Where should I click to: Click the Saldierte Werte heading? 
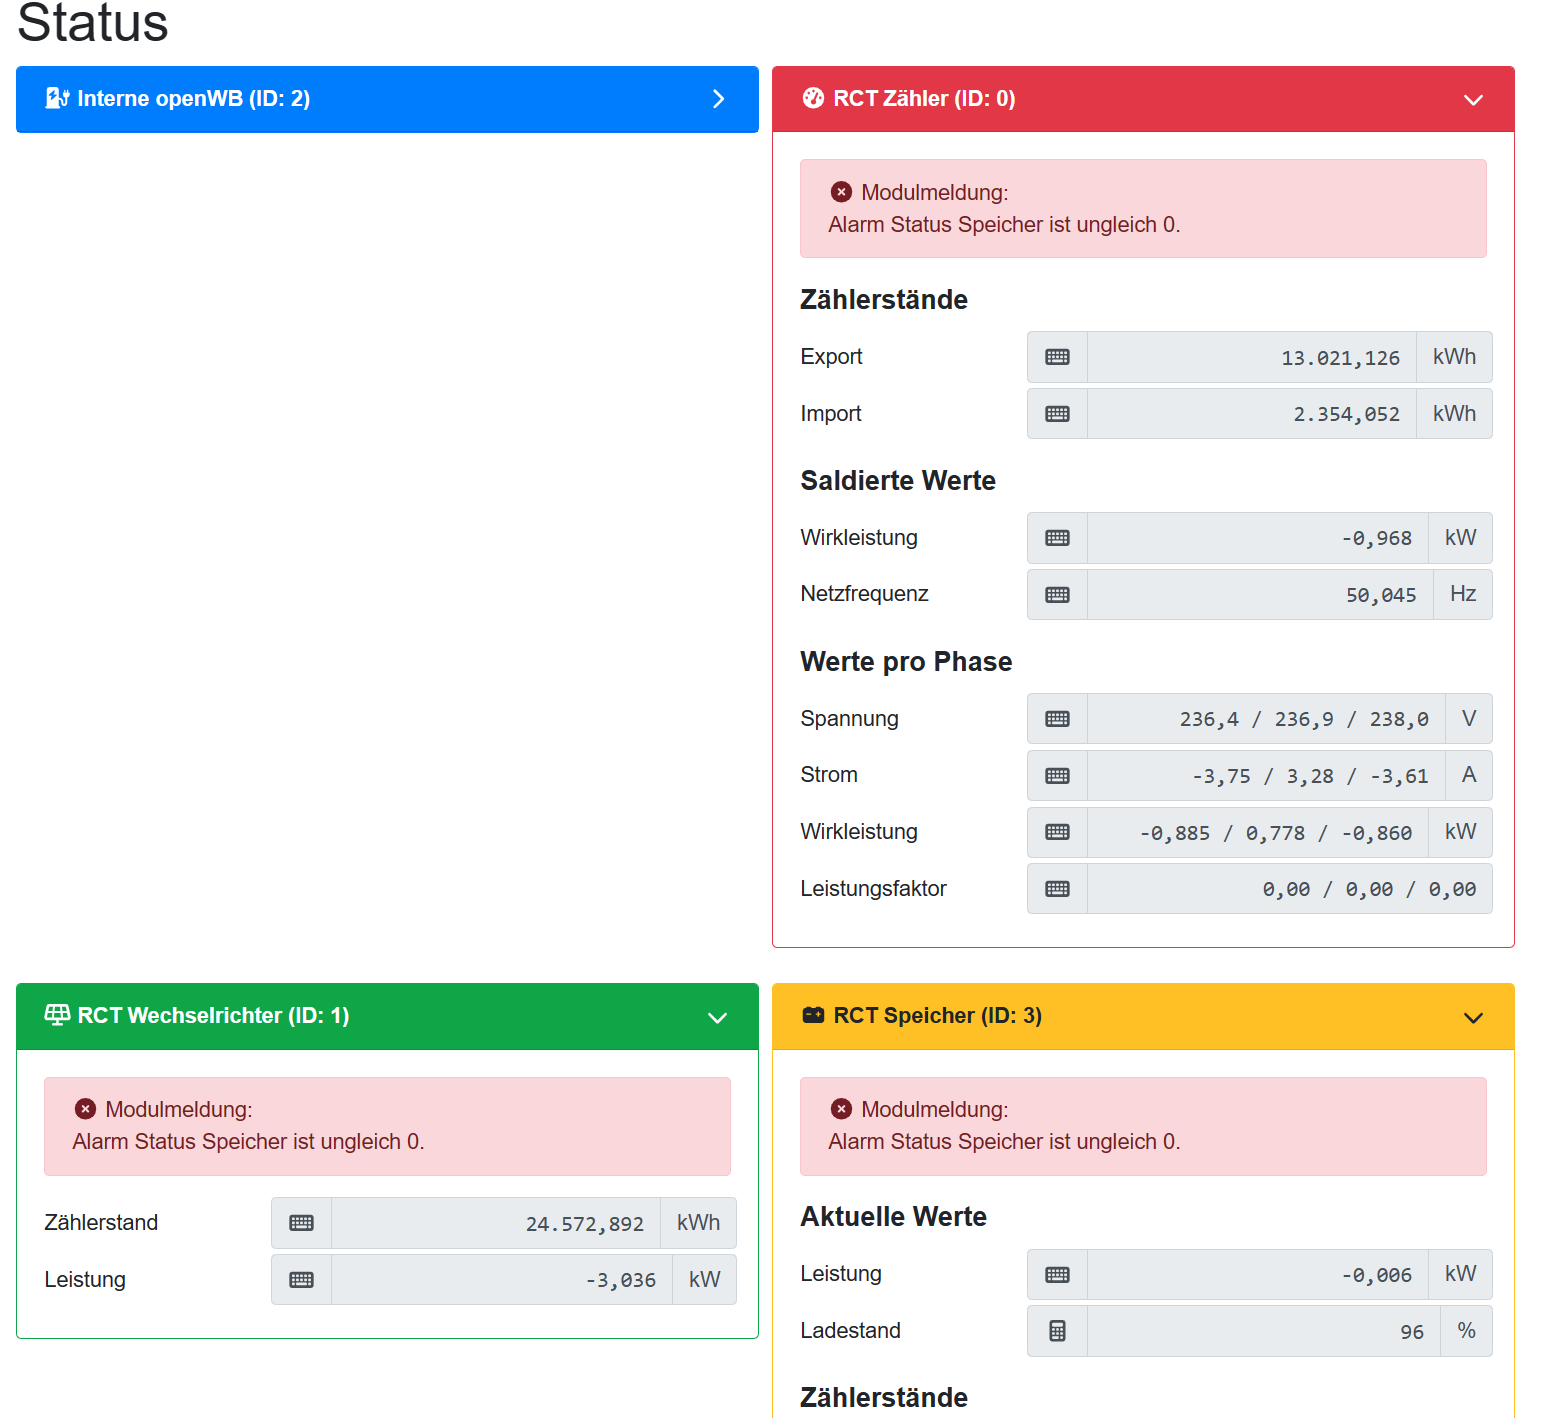click(x=898, y=481)
